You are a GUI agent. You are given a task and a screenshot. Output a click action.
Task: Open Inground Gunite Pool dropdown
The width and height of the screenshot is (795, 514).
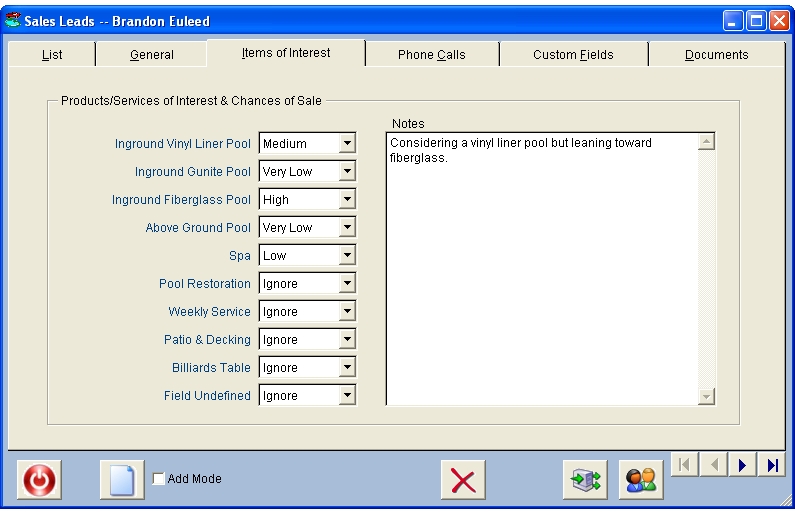click(x=347, y=171)
